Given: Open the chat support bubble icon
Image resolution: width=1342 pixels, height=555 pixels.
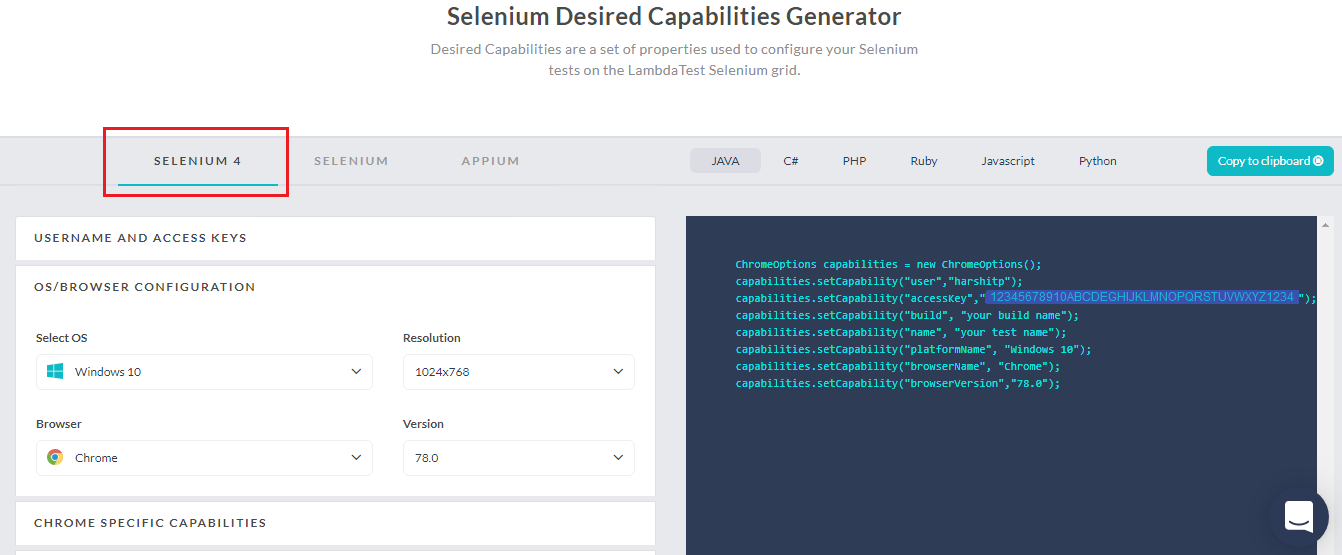Looking at the screenshot, I should point(1298,517).
